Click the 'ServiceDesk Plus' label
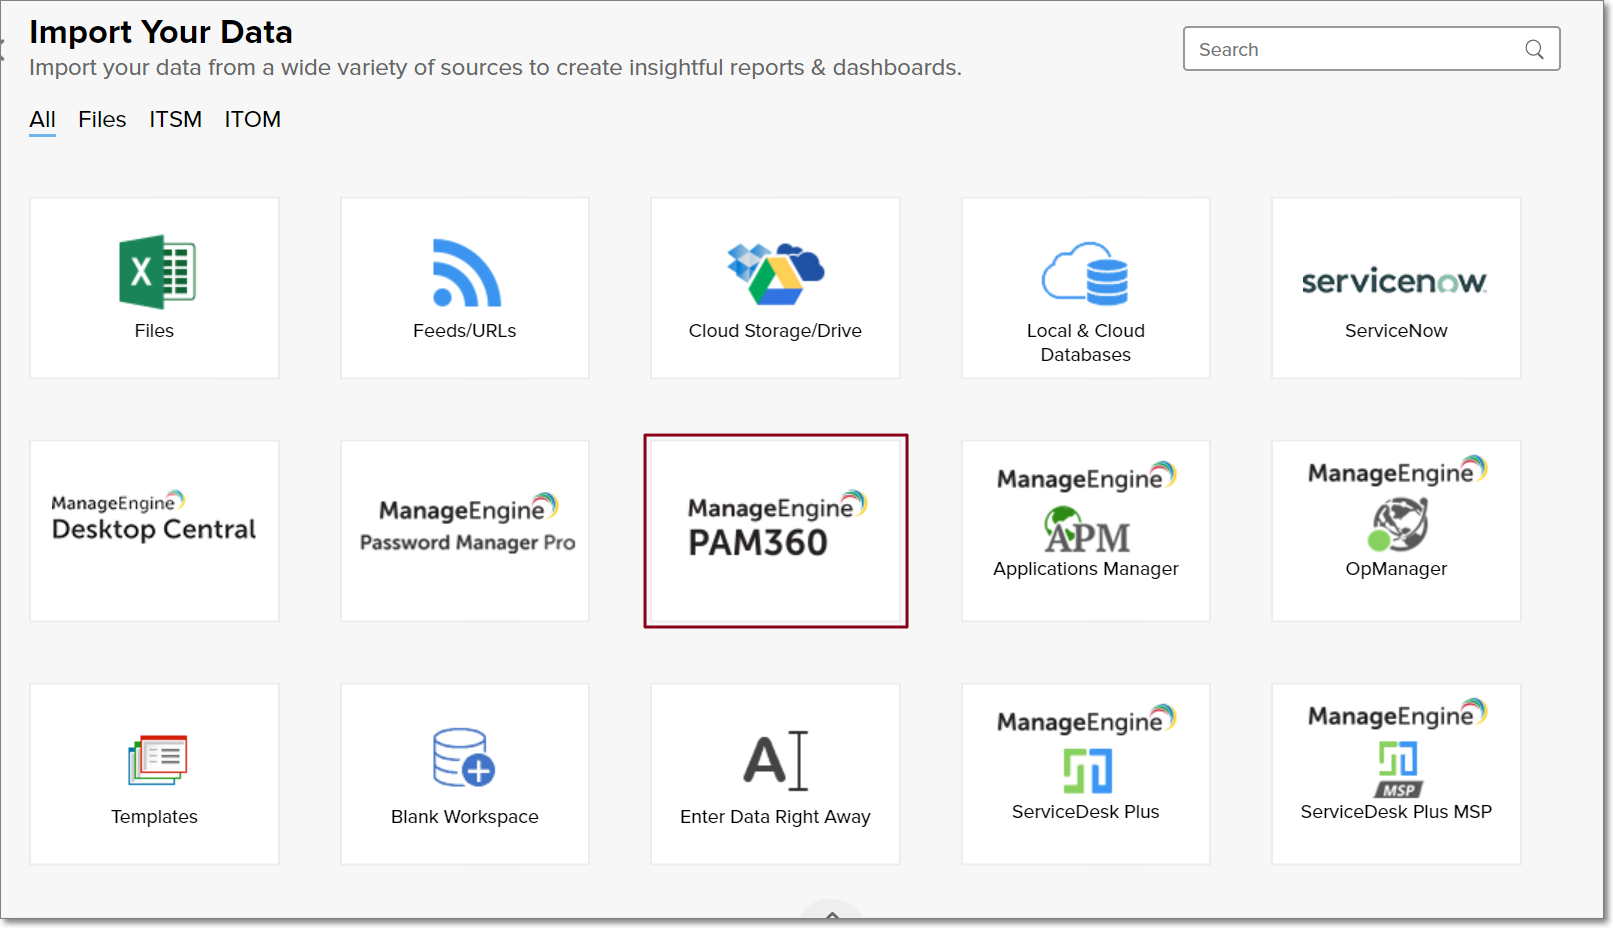The width and height of the screenshot is (1613, 928). point(1086,812)
